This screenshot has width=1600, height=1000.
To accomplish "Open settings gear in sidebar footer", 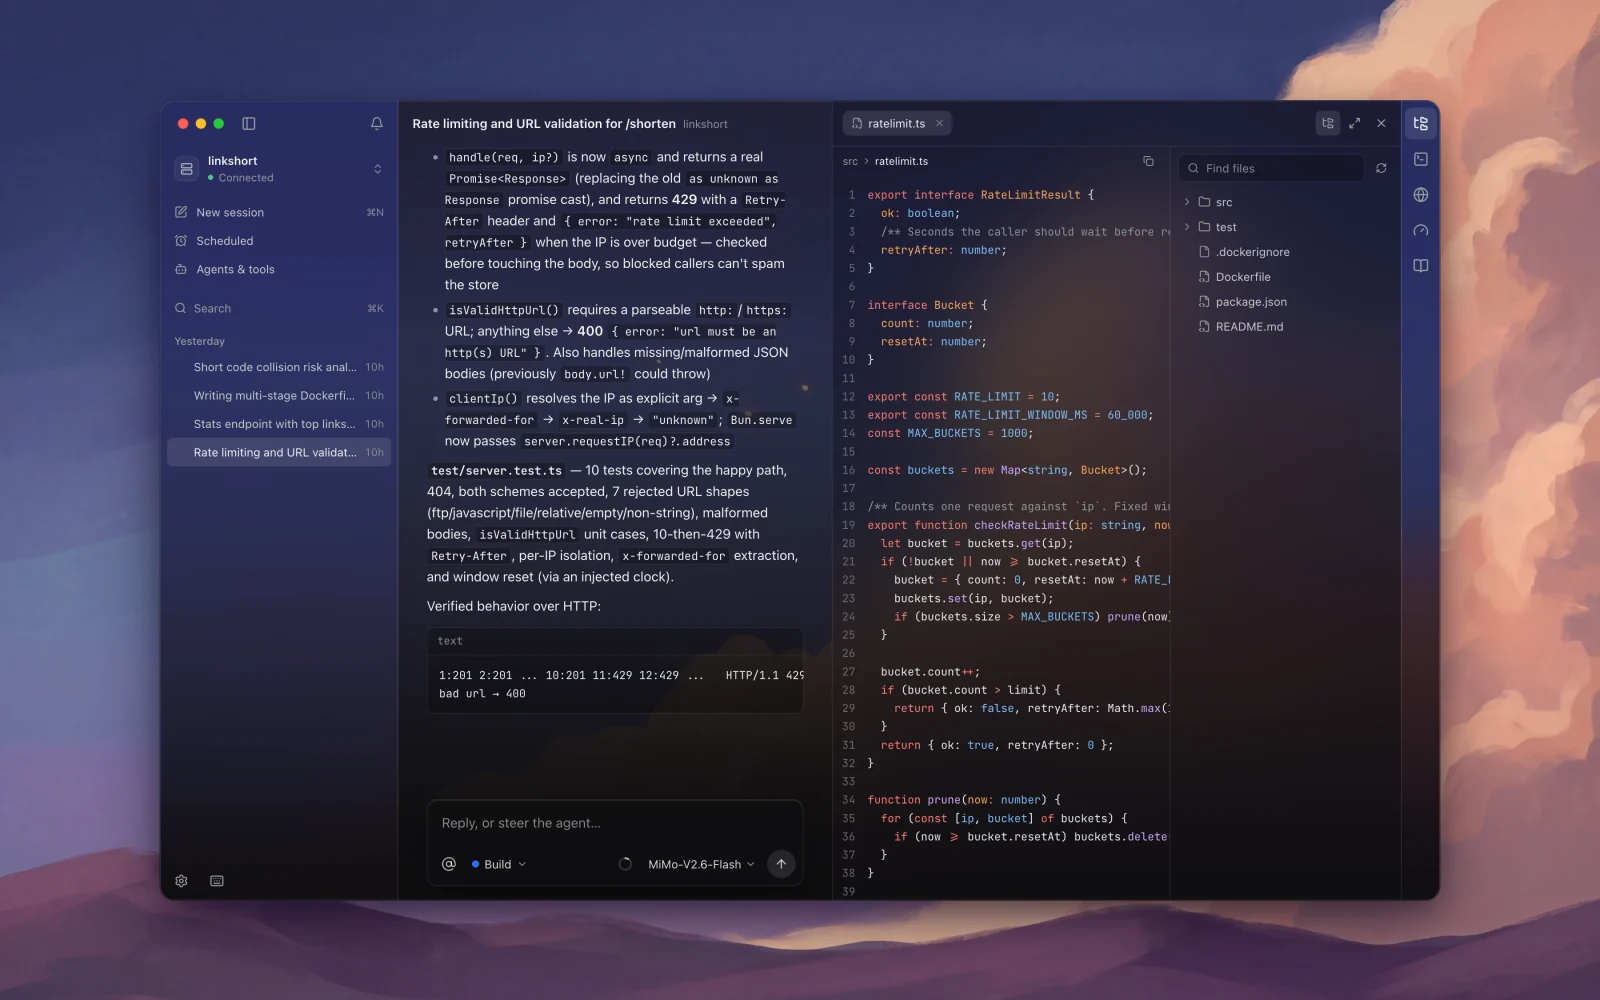I will point(181,881).
